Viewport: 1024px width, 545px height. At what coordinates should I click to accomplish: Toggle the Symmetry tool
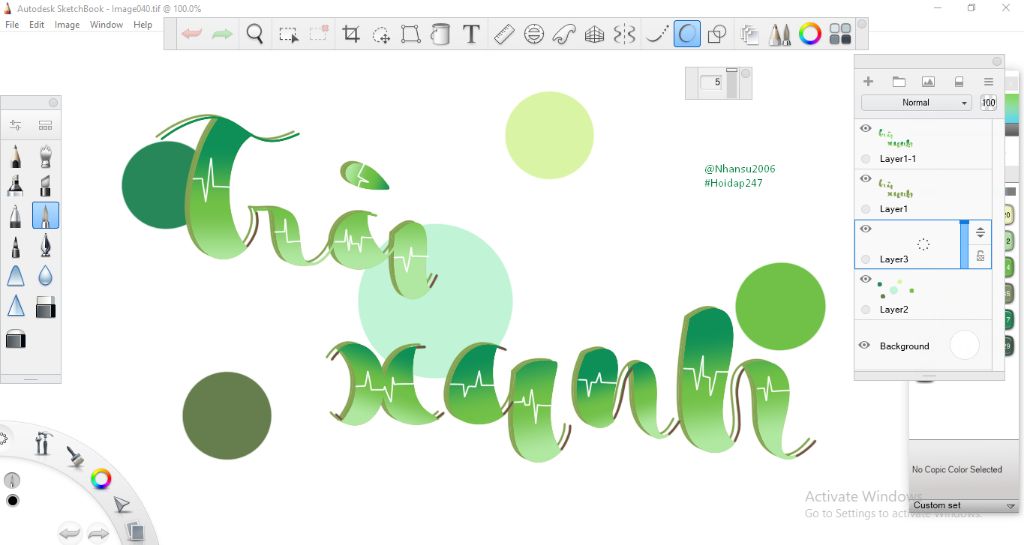pos(624,34)
